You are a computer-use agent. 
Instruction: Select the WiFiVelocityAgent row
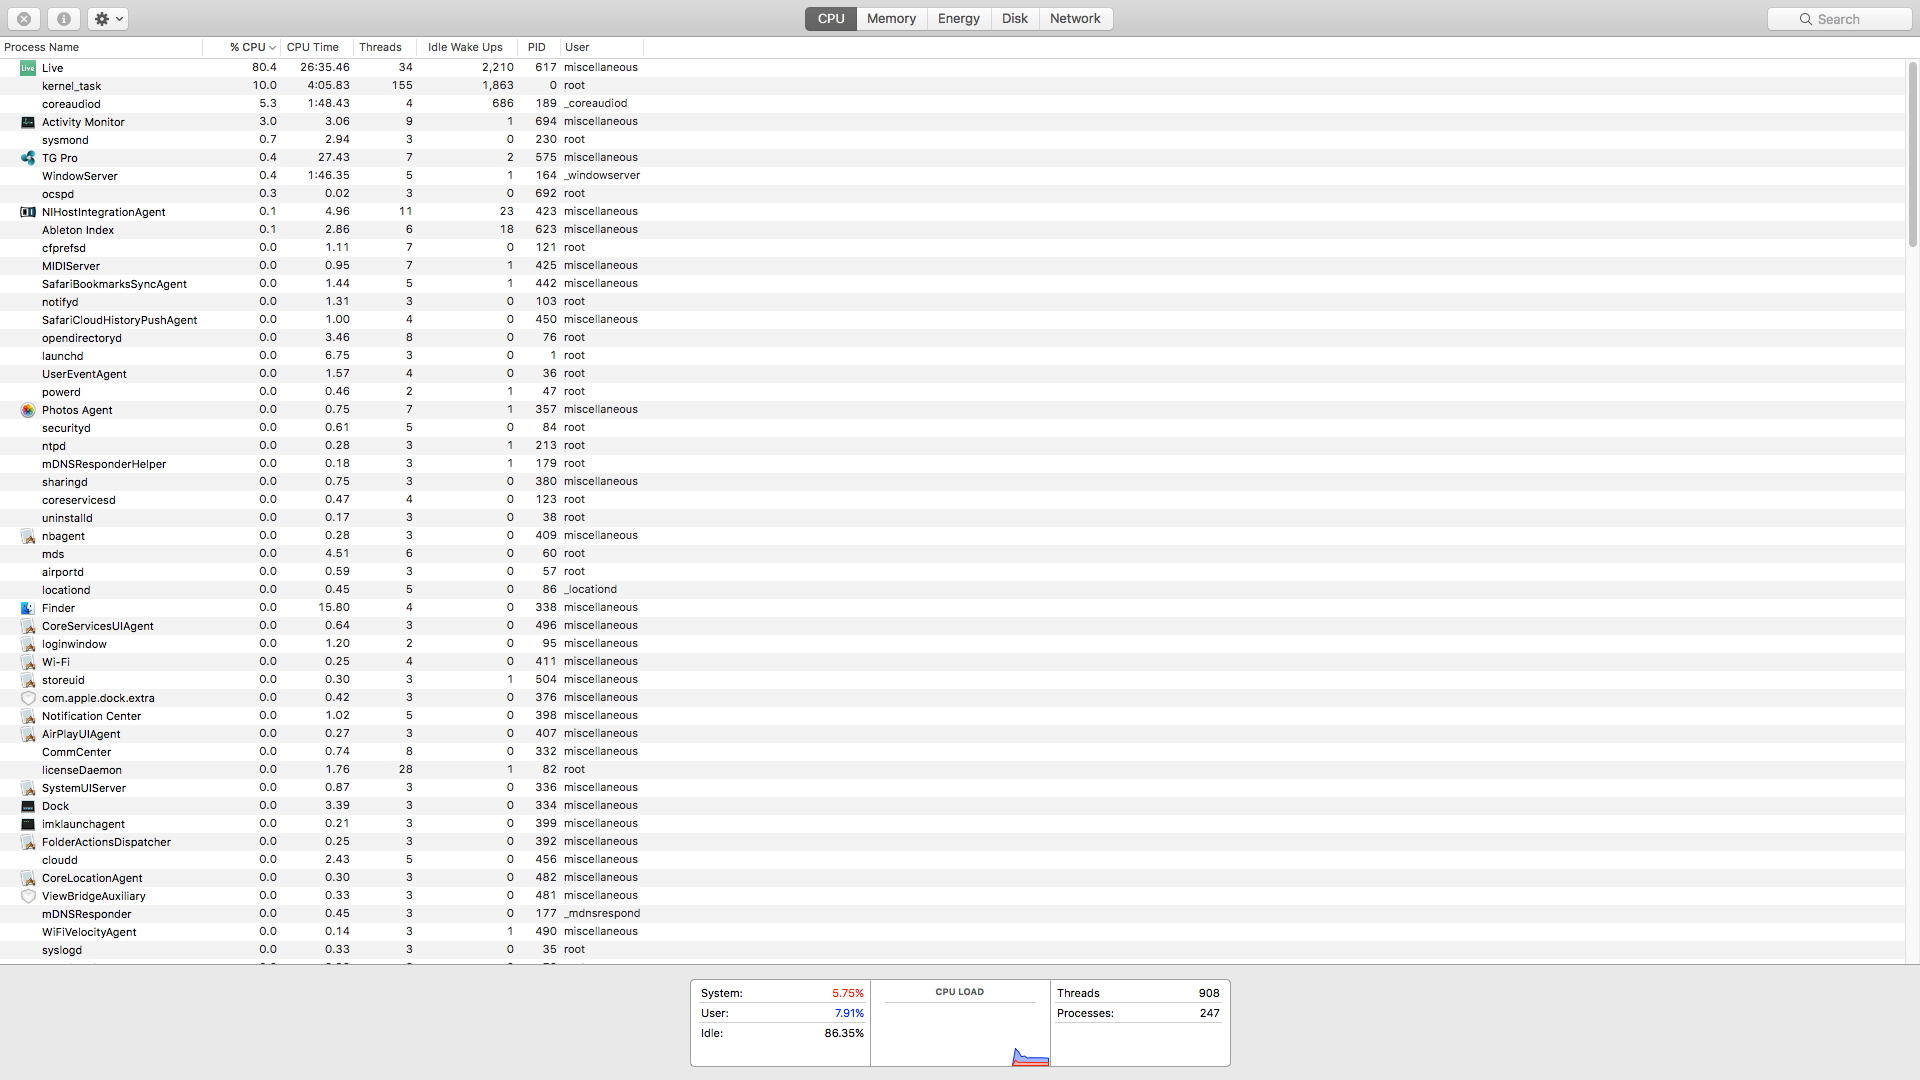coord(952,932)
